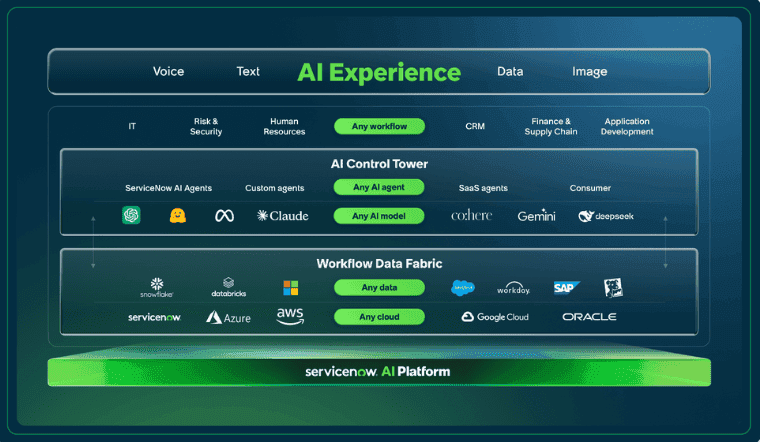The height and width of the screenshot is (442, 760).
Task: Click the green Any data pill
Action: [x=379, y=288]
